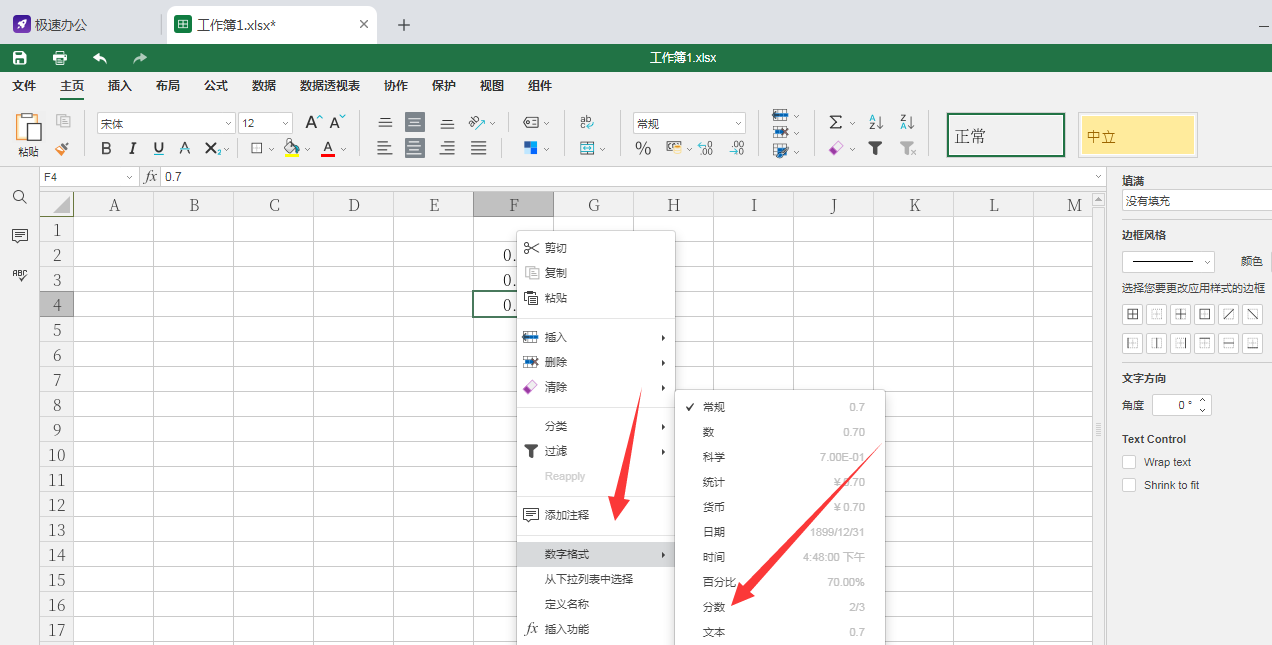Screen dimensions: 1272x645
Task: Expand the formula bar
Action: pyautogui.click(x=1100, y=177)
